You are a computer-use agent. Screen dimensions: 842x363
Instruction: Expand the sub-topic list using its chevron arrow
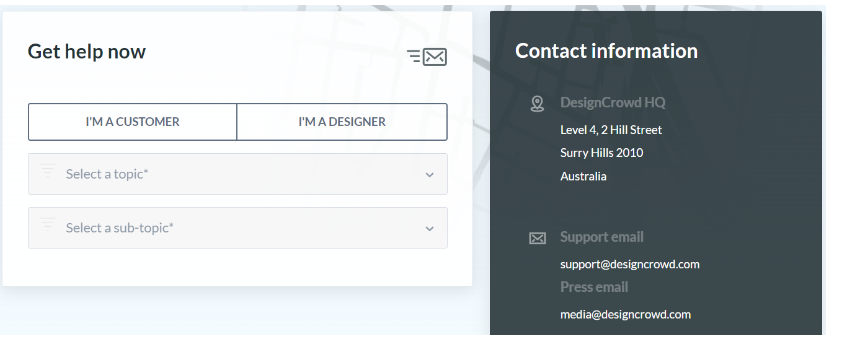point(430,228)
